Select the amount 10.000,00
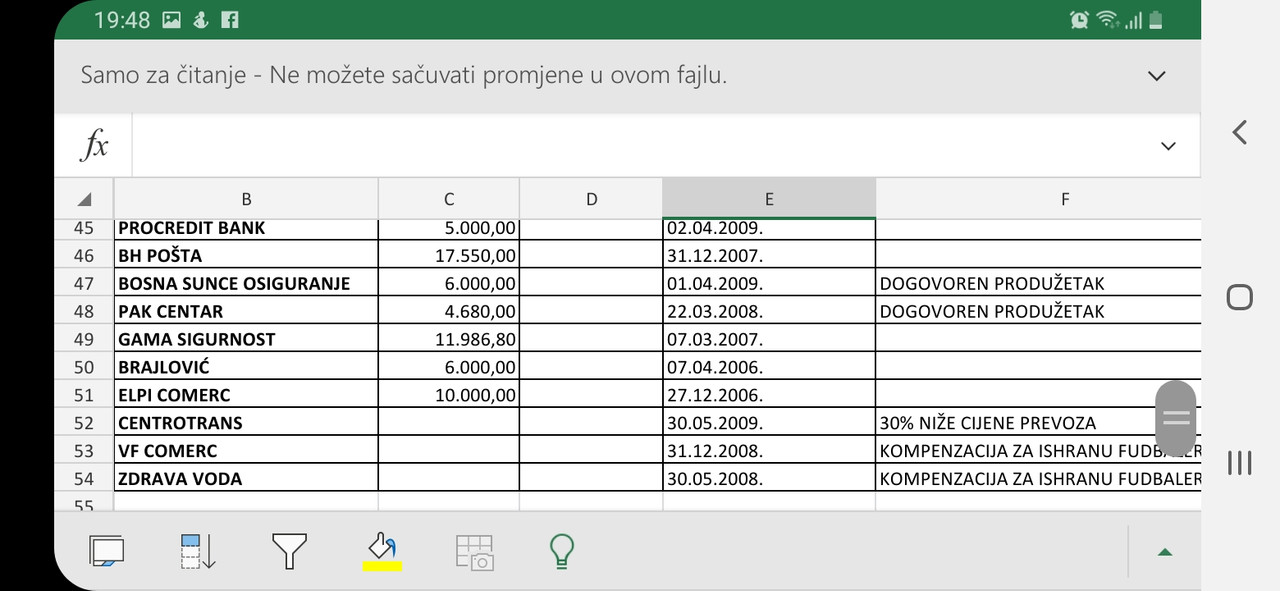 (449, 395)
